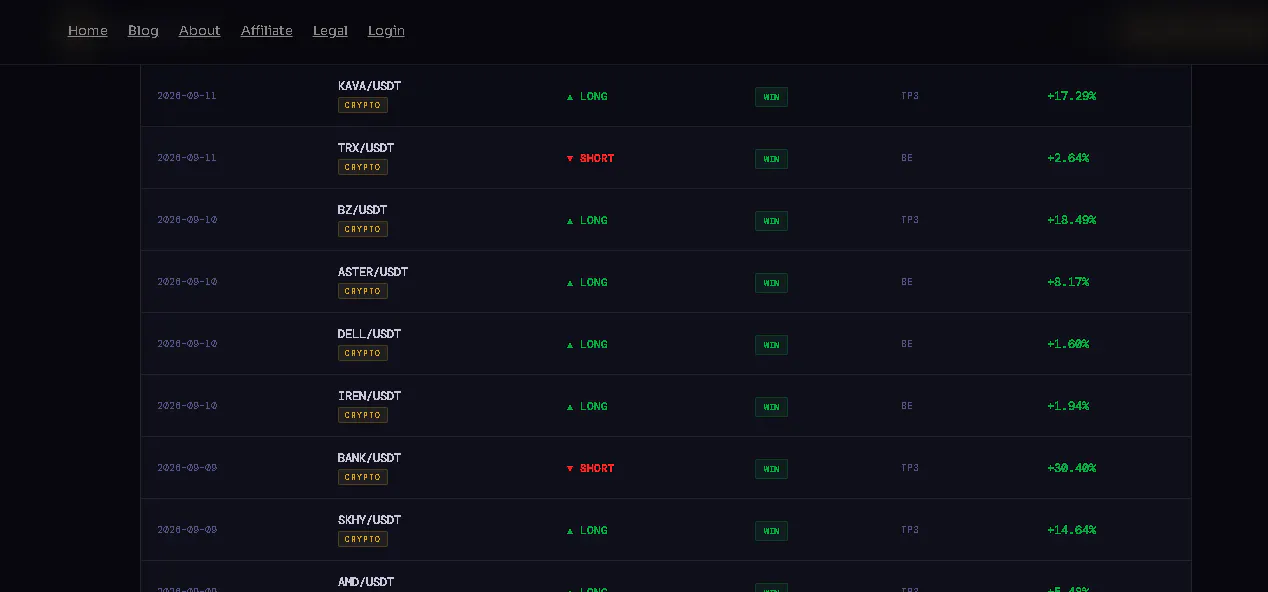Click the WIN badge in IREN/USDT row
The image size is (1268, 592).
point(771,407)
